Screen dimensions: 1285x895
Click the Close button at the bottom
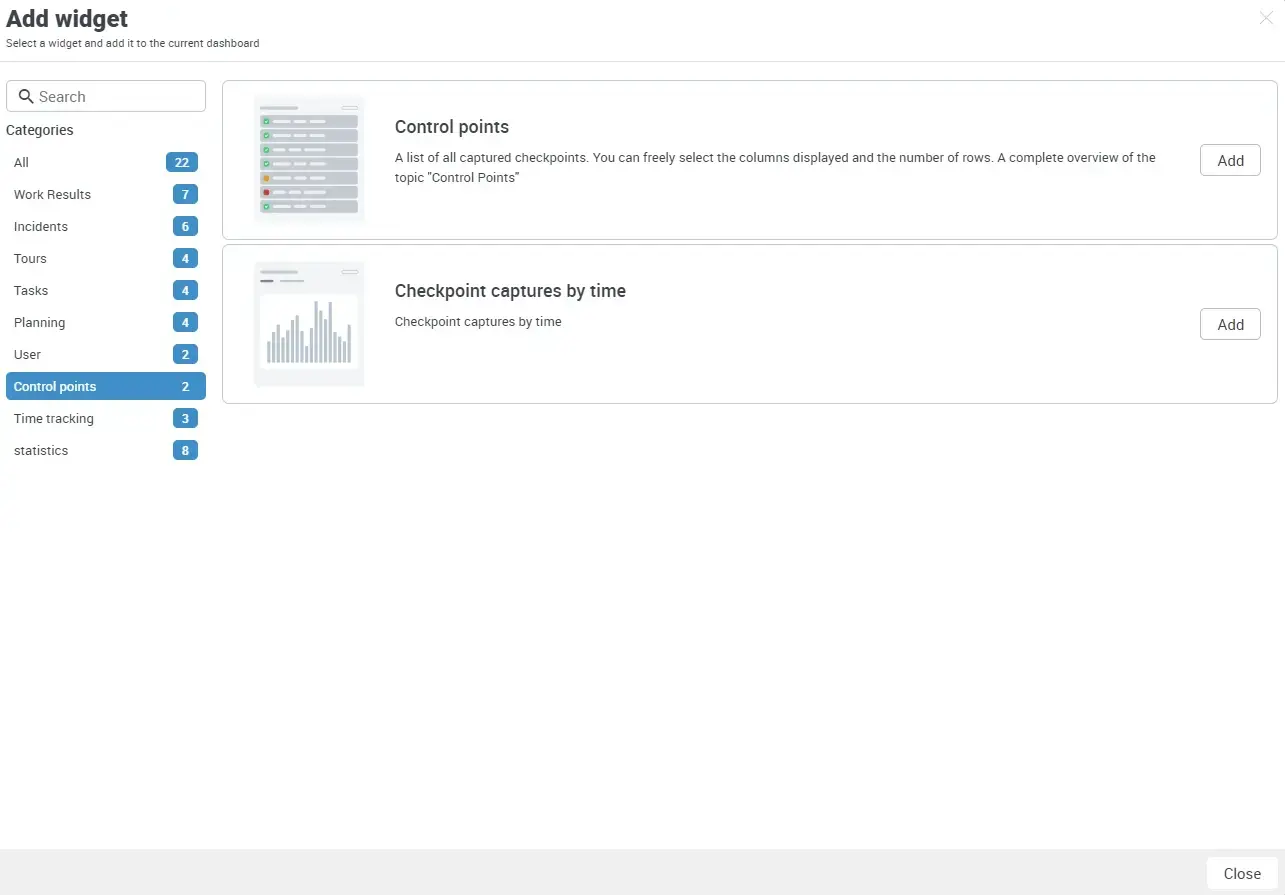click(x=1242, y=873)
